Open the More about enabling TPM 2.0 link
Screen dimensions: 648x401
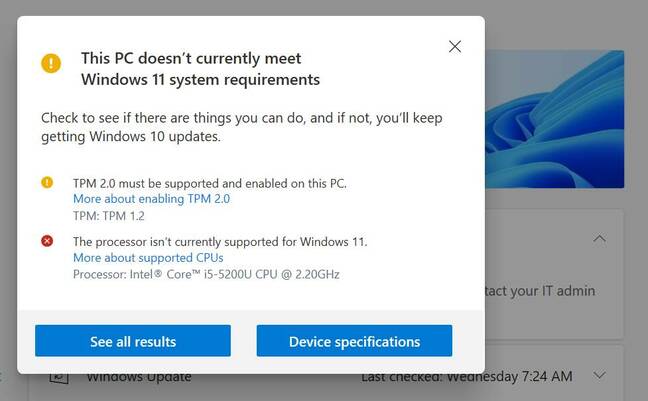151,199
